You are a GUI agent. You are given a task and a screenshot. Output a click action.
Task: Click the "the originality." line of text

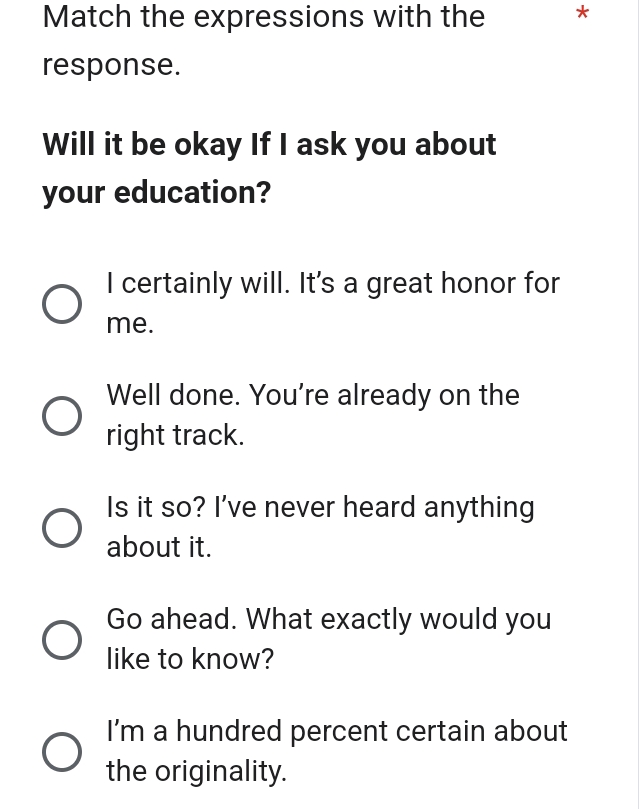(x=196, y=772)
